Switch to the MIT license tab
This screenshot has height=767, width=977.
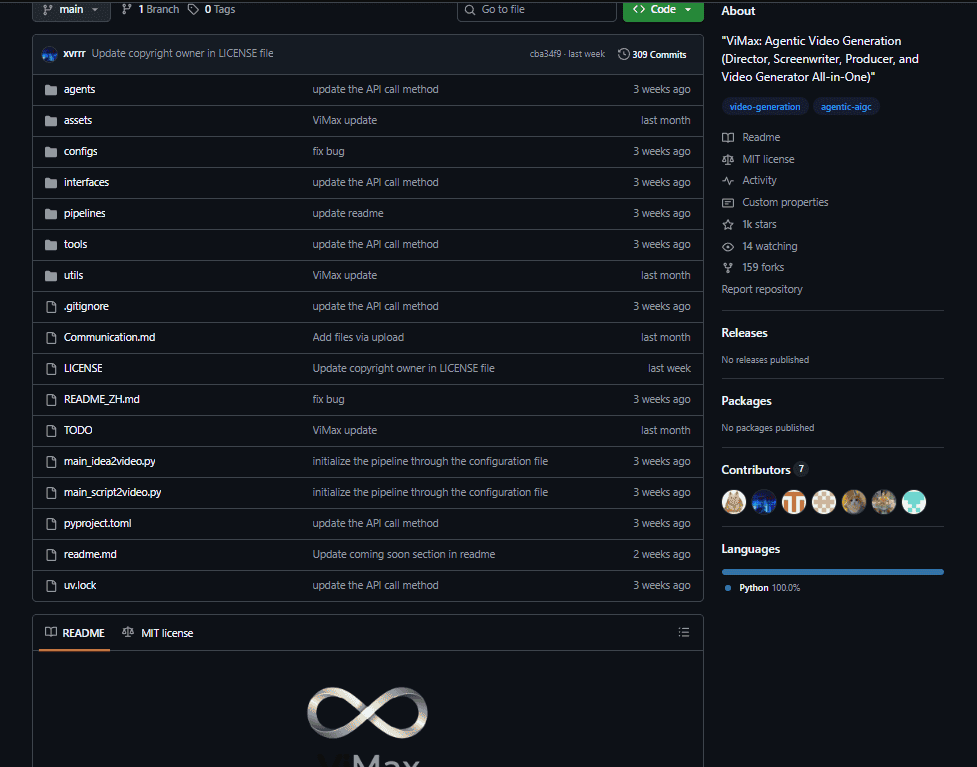[158, 633]
